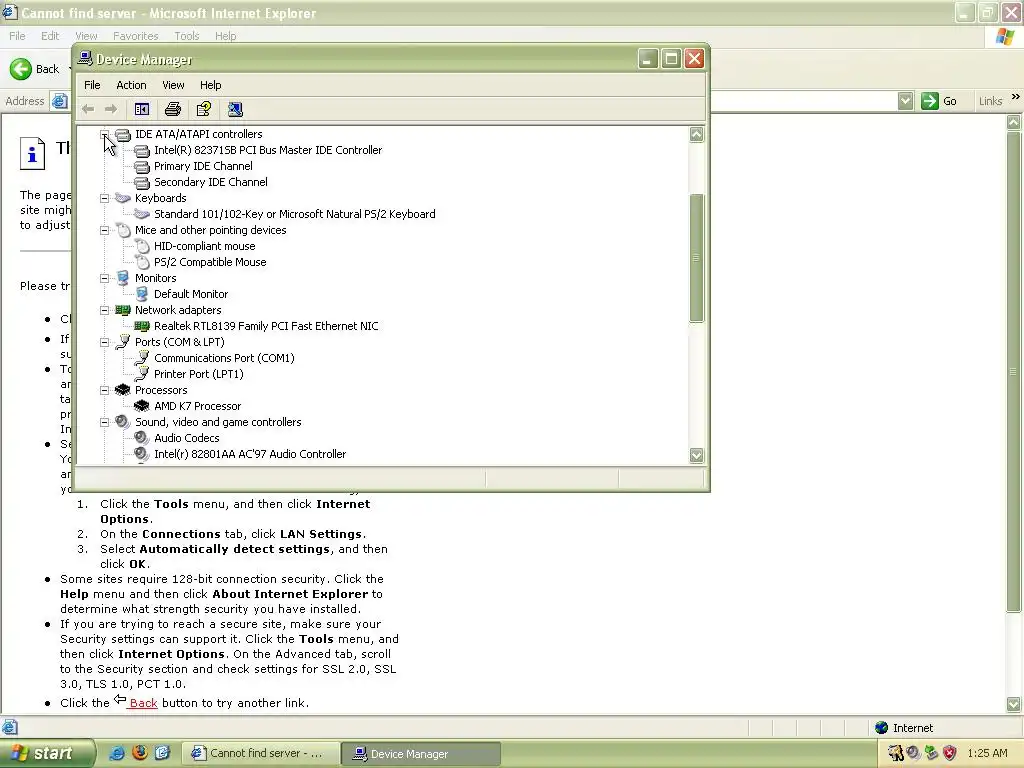Image resolution: width=1024 pixels, height=768 pixels.
Task: Select Sound, video and game controllers icon
Action: click(123, 422)
